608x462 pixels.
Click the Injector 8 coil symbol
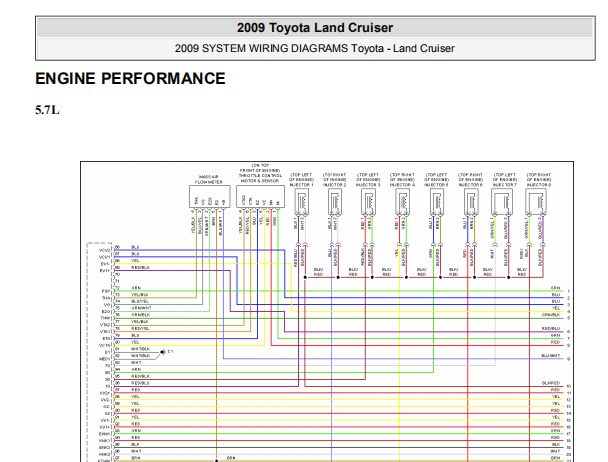tap(536, 201)
